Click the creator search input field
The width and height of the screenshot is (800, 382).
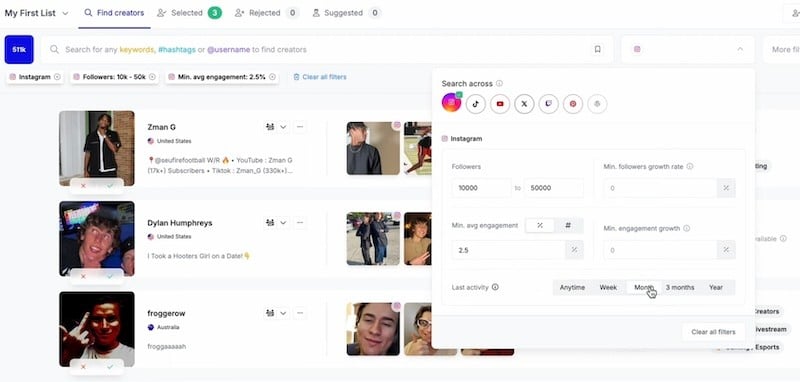(x=327, y=49)
